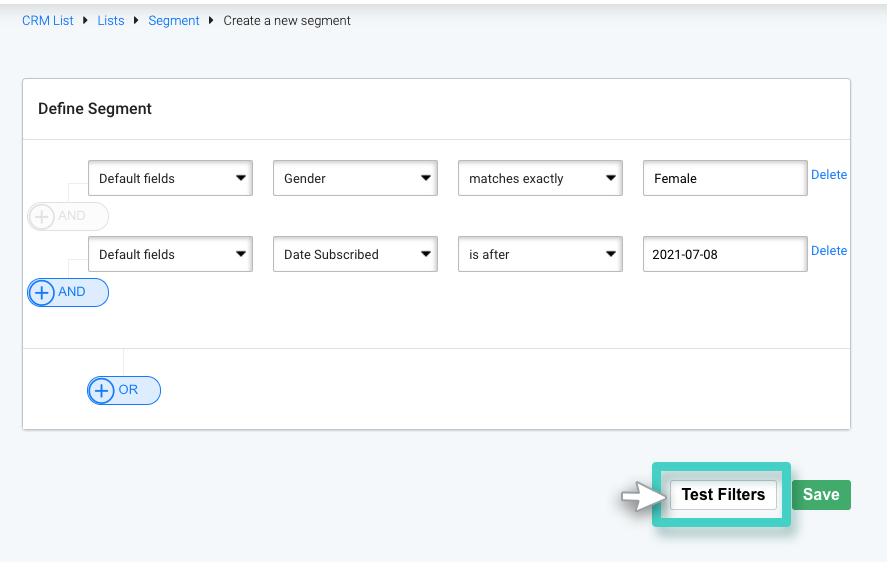887x562 pixels.
Task: Open the Default fields dropdown in the Gender row
Action: pyautogui.click(x=170, y=178)
